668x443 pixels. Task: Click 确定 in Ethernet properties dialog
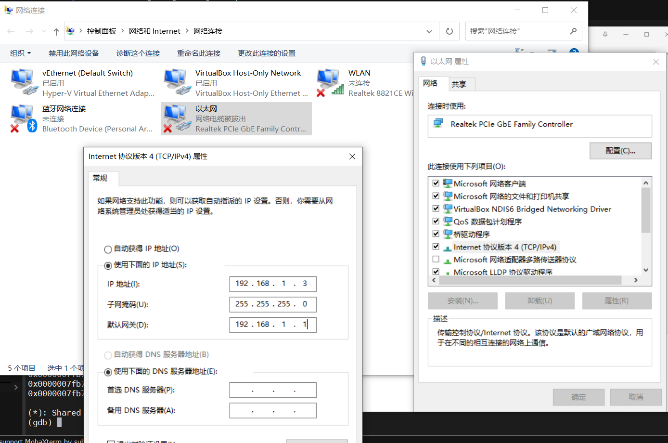coord(579,397)
